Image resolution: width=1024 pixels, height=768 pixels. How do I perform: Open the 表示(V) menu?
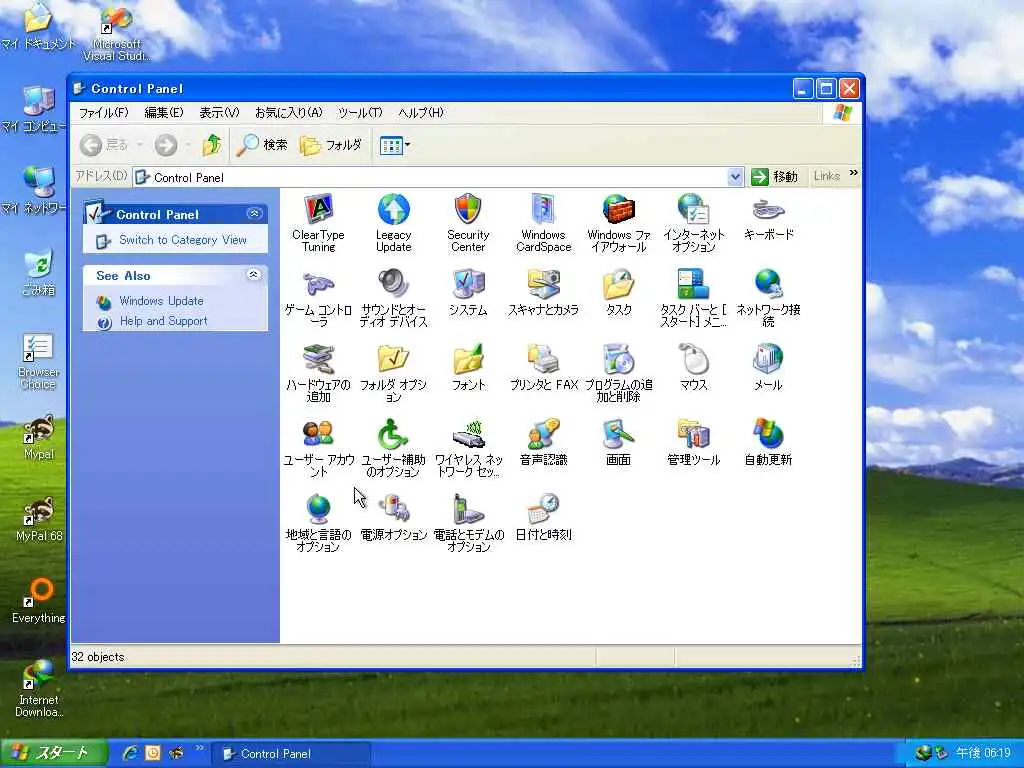coord(219,112)
